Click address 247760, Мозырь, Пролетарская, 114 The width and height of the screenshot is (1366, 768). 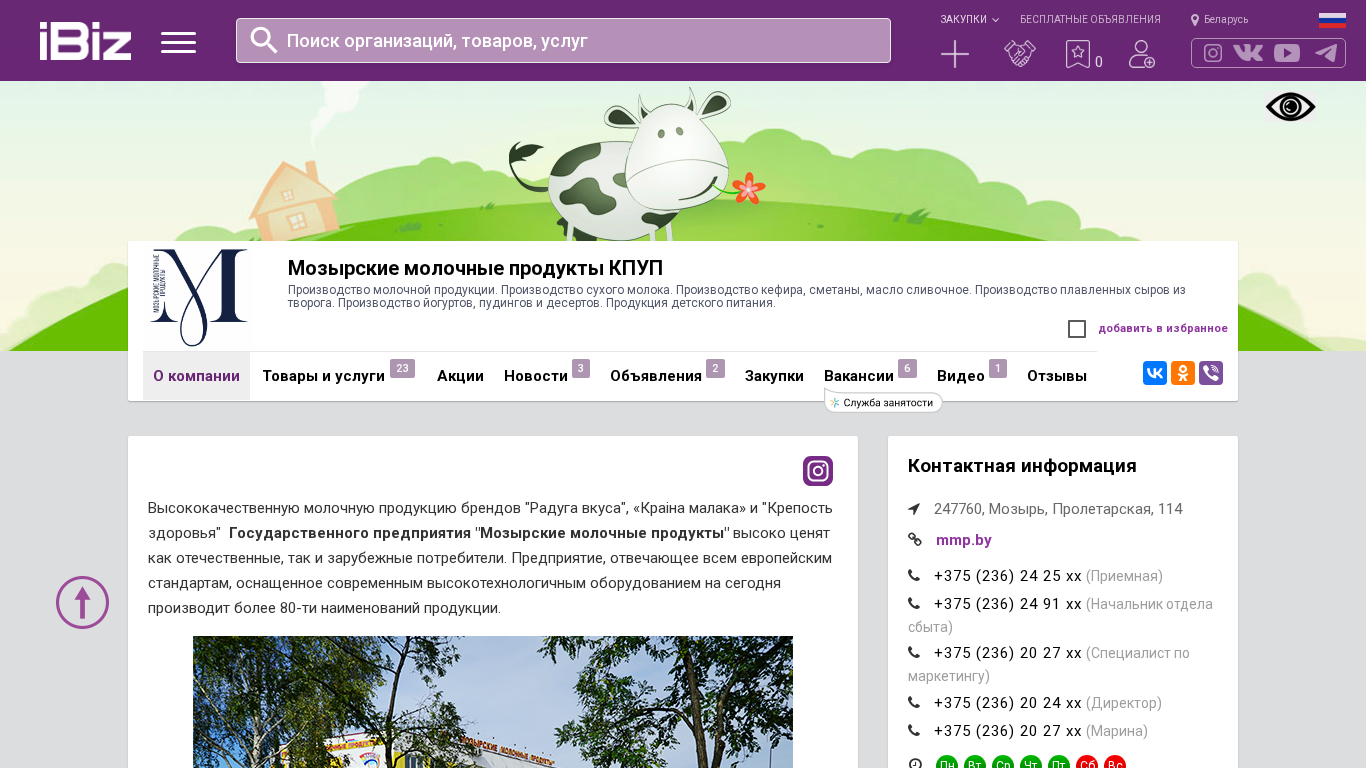[1058, 509]
